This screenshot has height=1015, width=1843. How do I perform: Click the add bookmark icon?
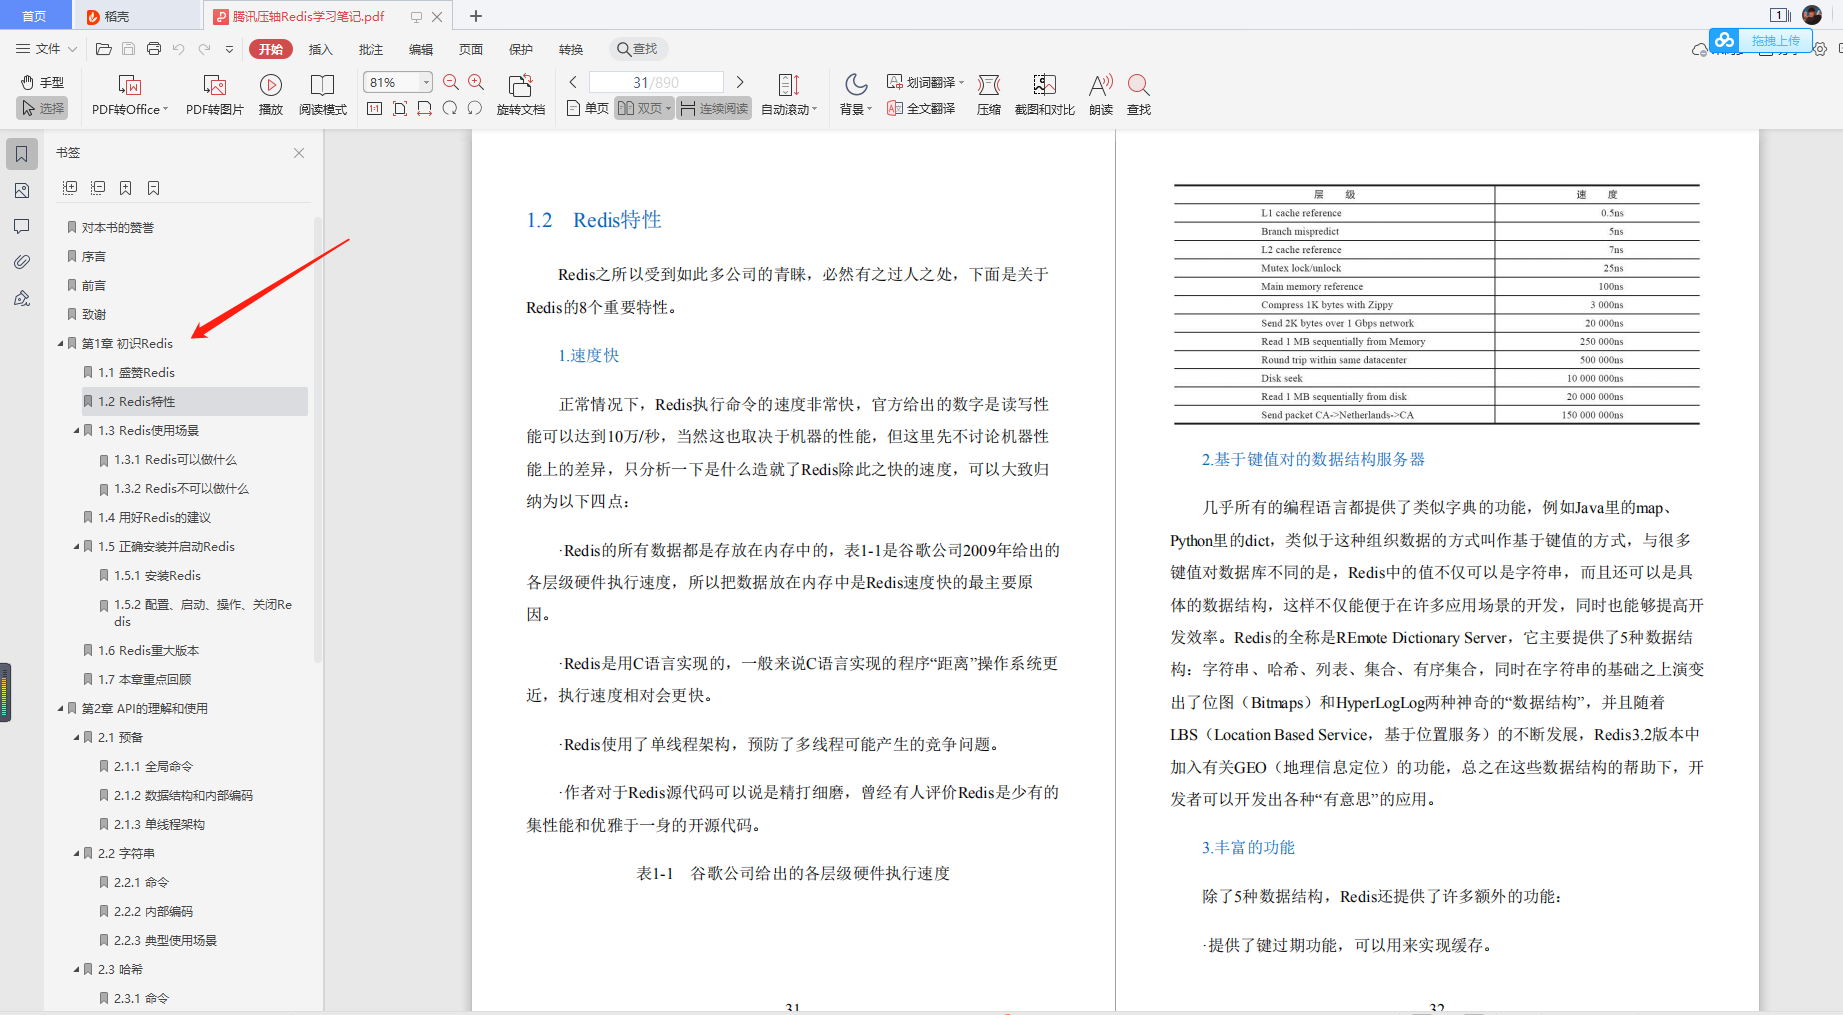point(125,188)
